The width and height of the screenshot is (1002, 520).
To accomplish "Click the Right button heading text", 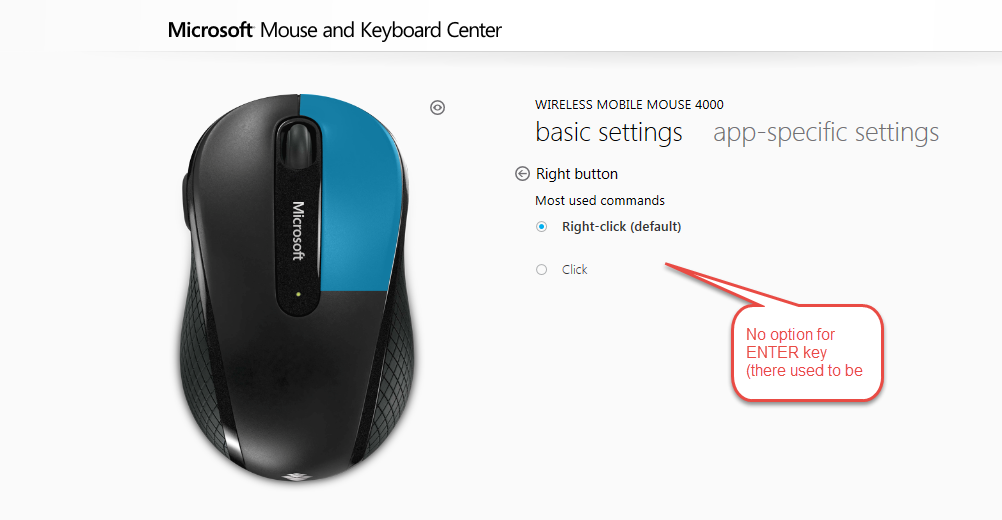I will (576, 174).
